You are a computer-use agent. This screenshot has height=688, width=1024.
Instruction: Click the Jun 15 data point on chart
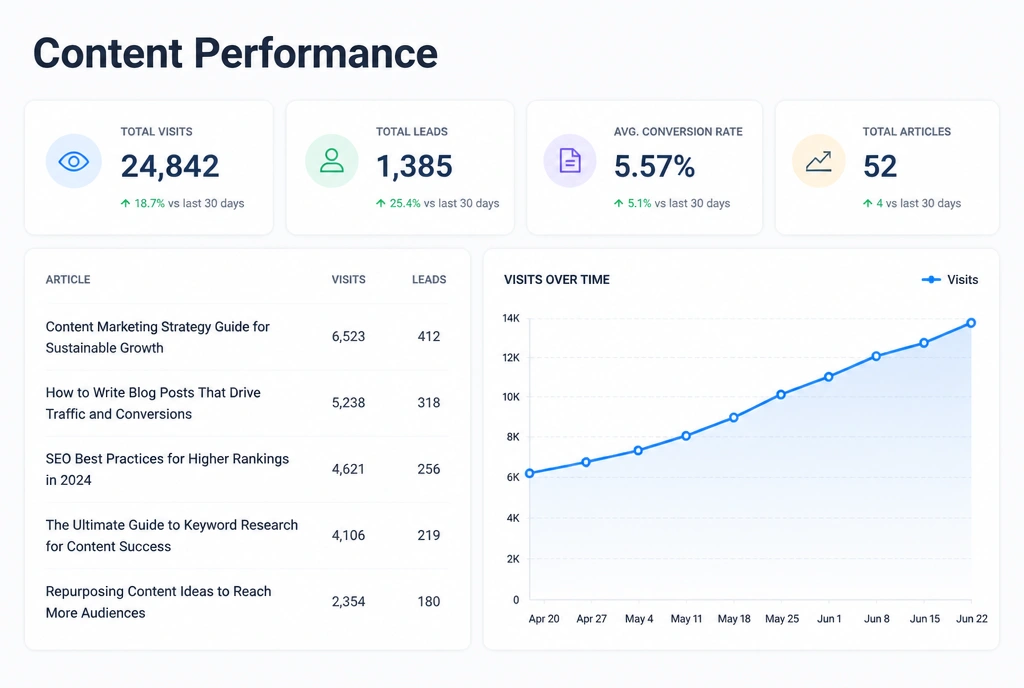point(924,343)
